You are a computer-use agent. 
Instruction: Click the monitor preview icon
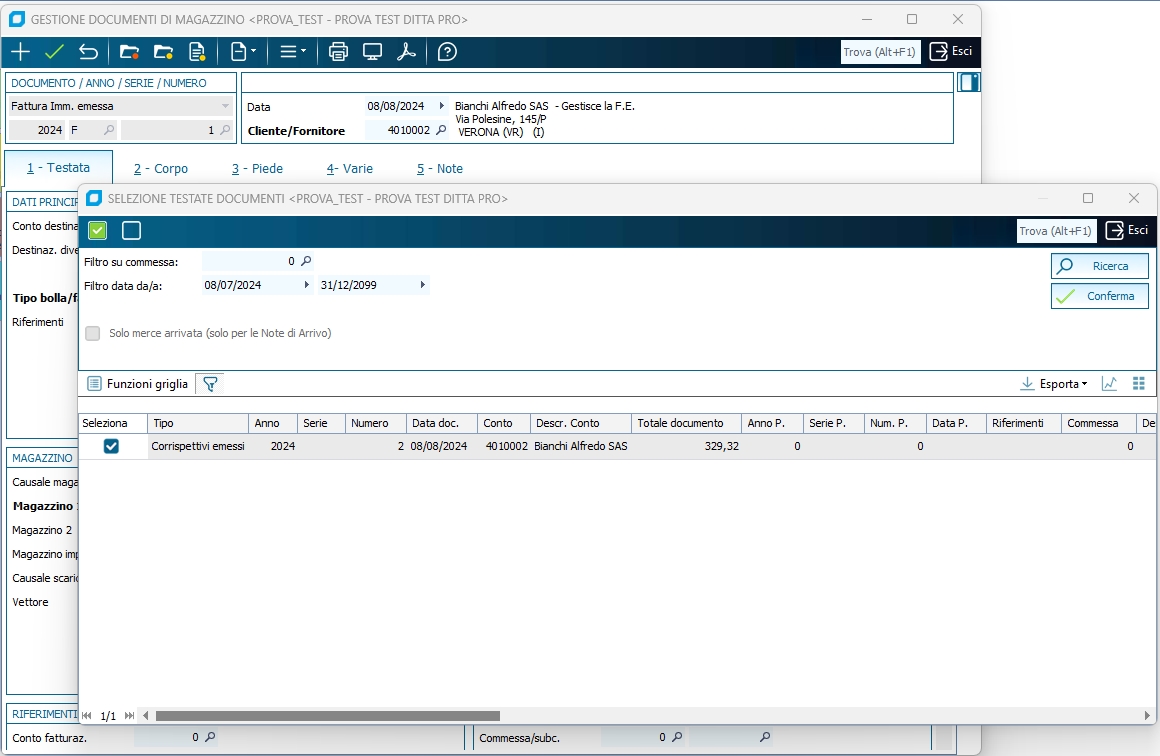point(372,52)
